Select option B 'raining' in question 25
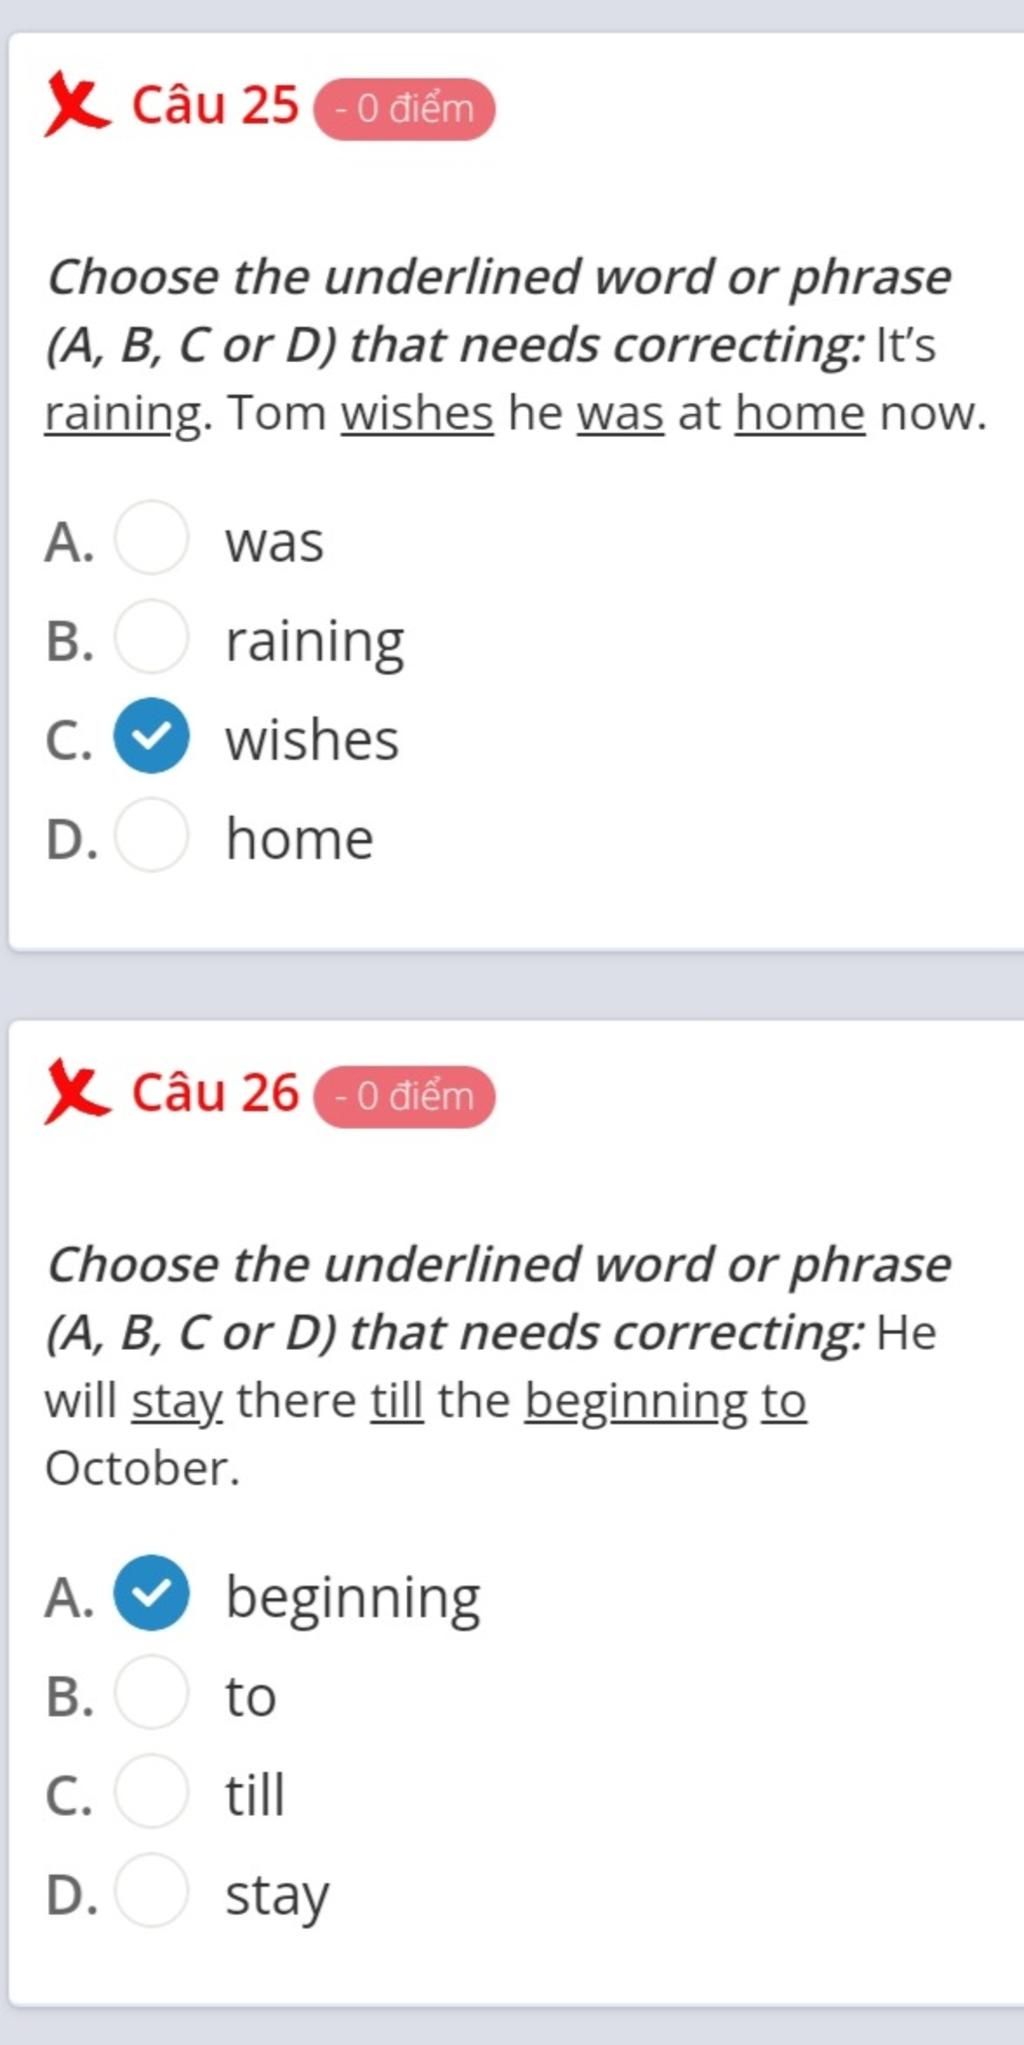The image size is (1024, 2045). click(x=151, y=637)
